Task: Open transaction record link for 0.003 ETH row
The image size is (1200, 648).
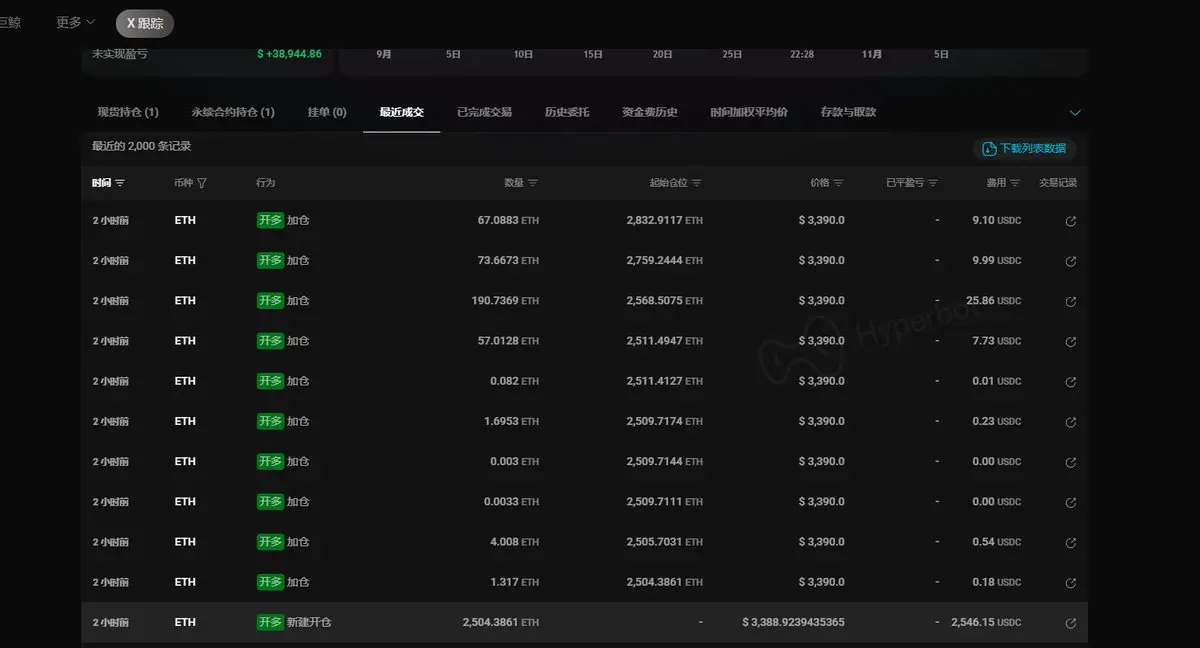Action: (1071, 462)
